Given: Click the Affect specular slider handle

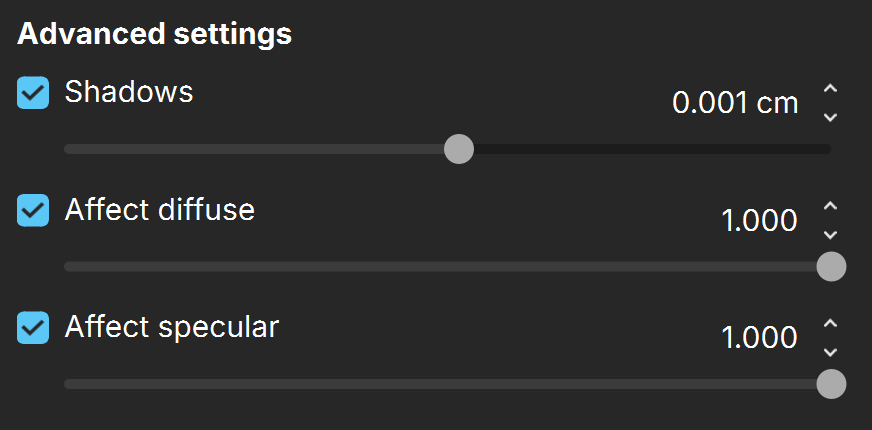Looking at the screenshot, I should pyautogui.click(x=831, y=384).
